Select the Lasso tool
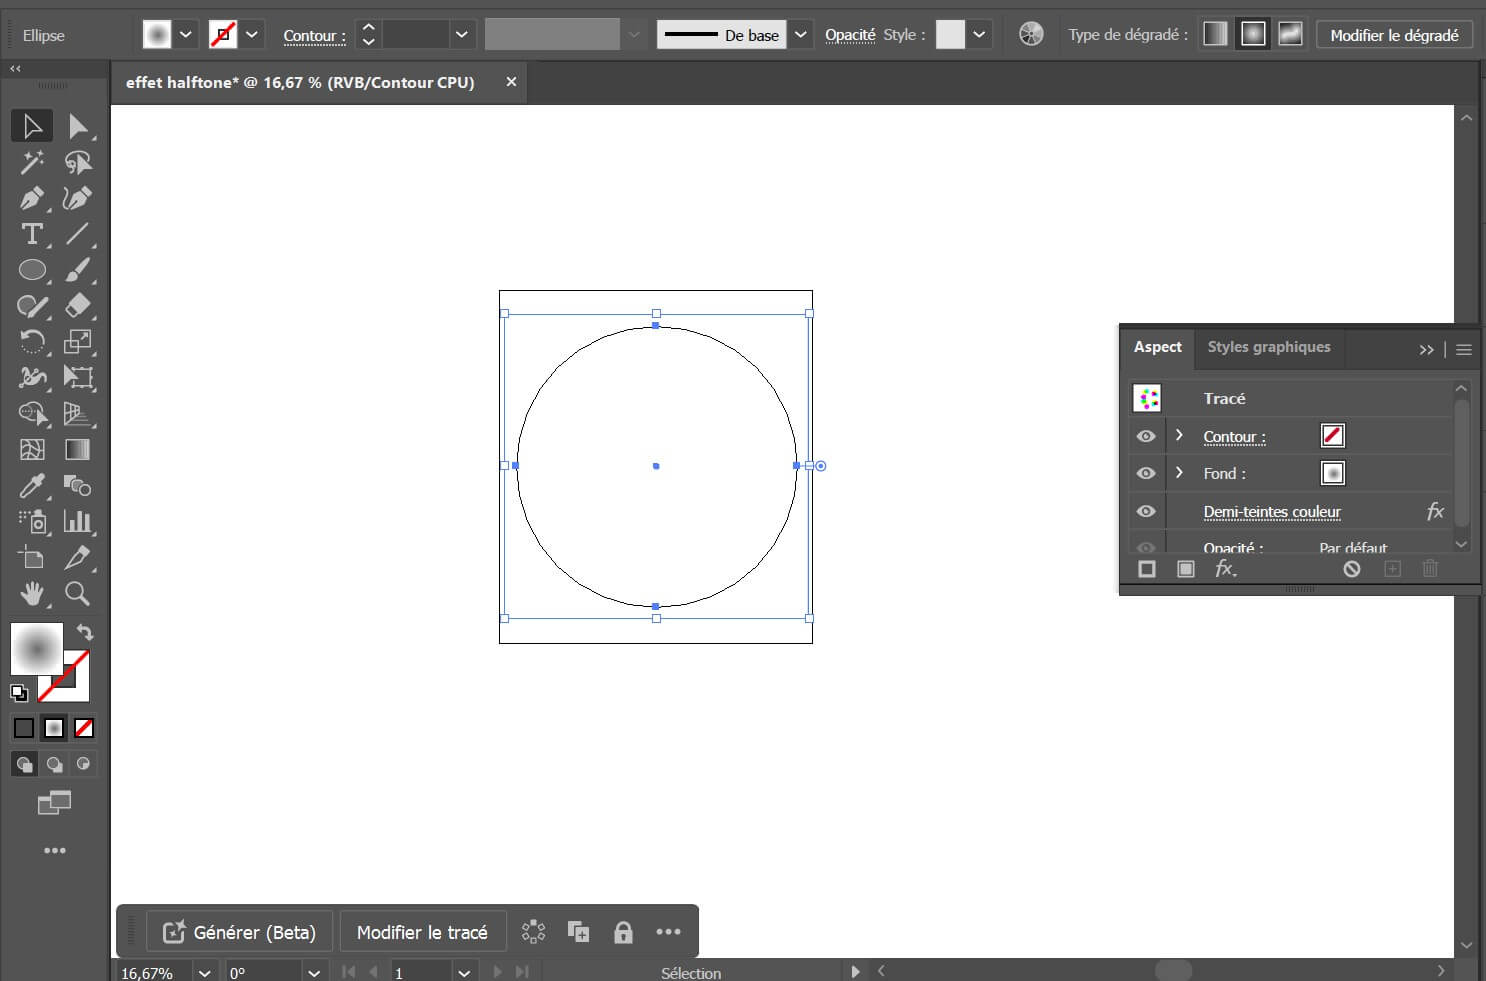This screenshot has width=1486, height=981. click(78, 162)
